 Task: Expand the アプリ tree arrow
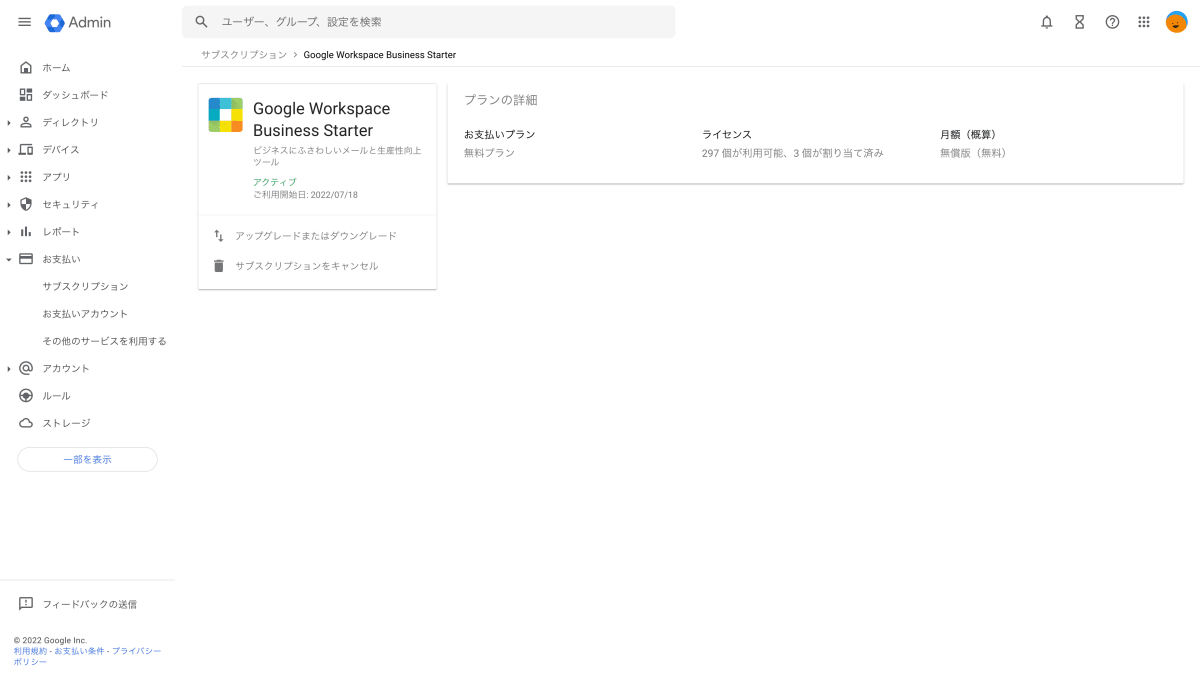point(9,177)
